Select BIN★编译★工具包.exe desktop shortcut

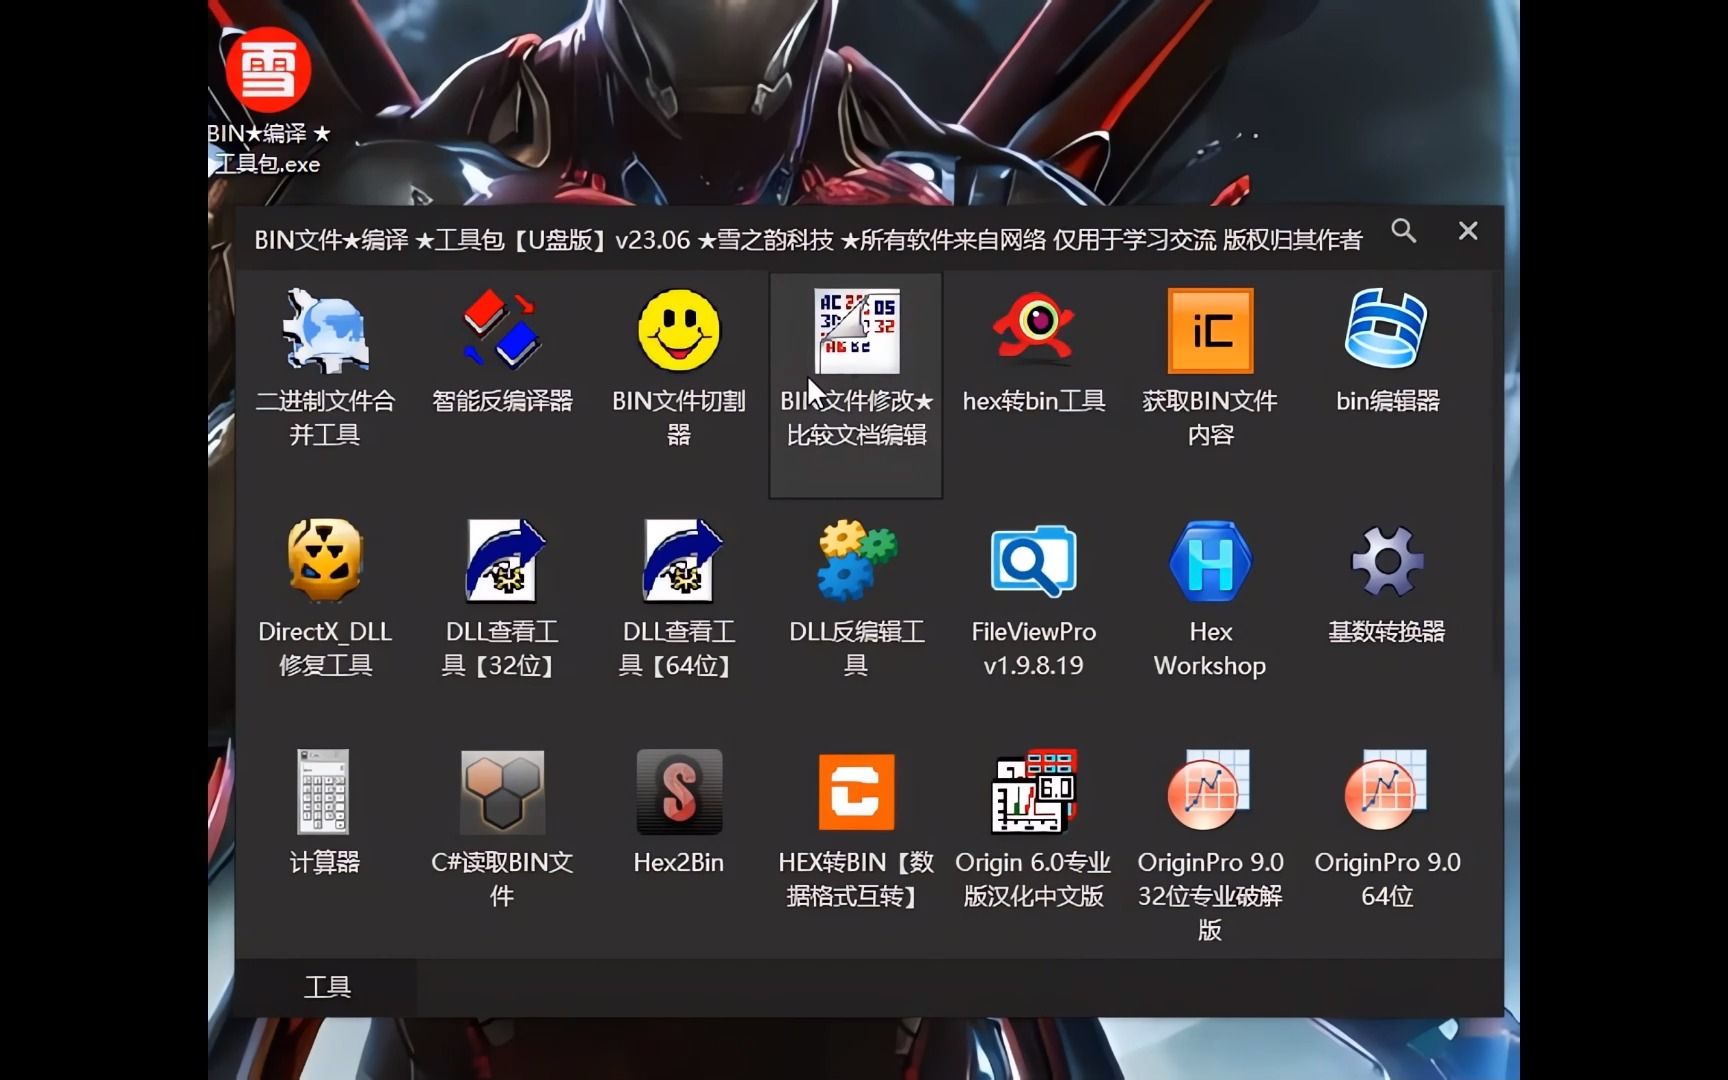[x=268, y=103]
